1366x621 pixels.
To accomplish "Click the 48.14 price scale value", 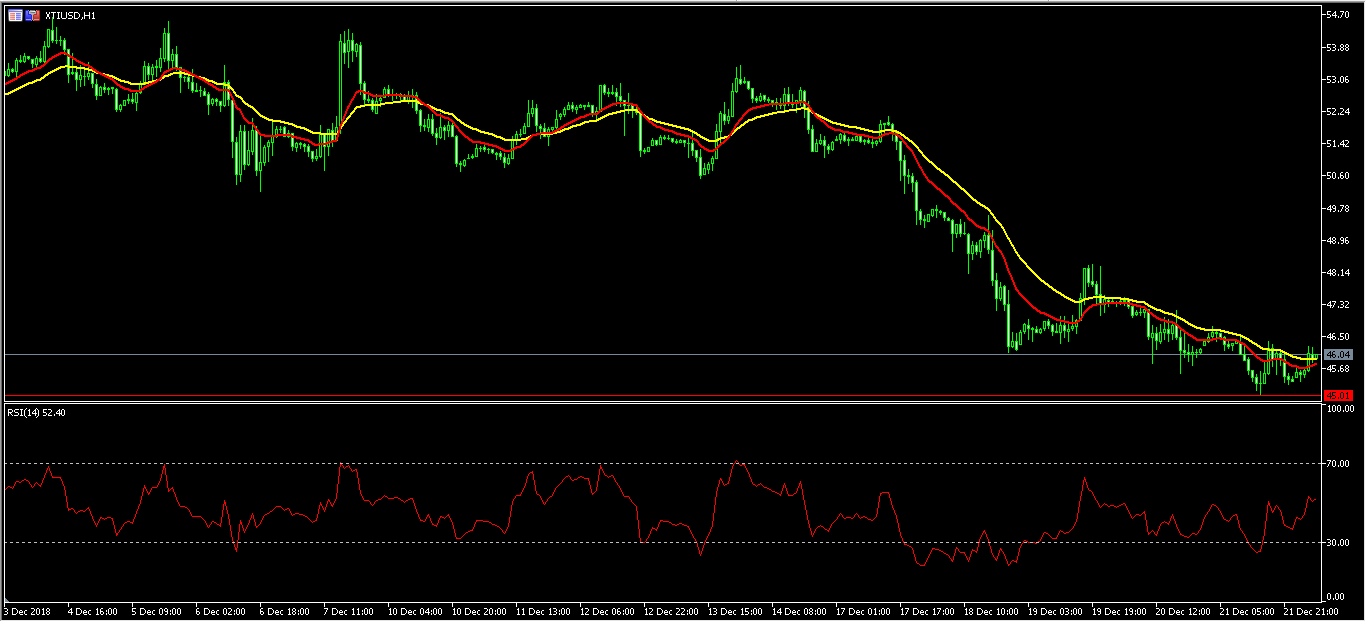I will click(x=1338, y=272).
